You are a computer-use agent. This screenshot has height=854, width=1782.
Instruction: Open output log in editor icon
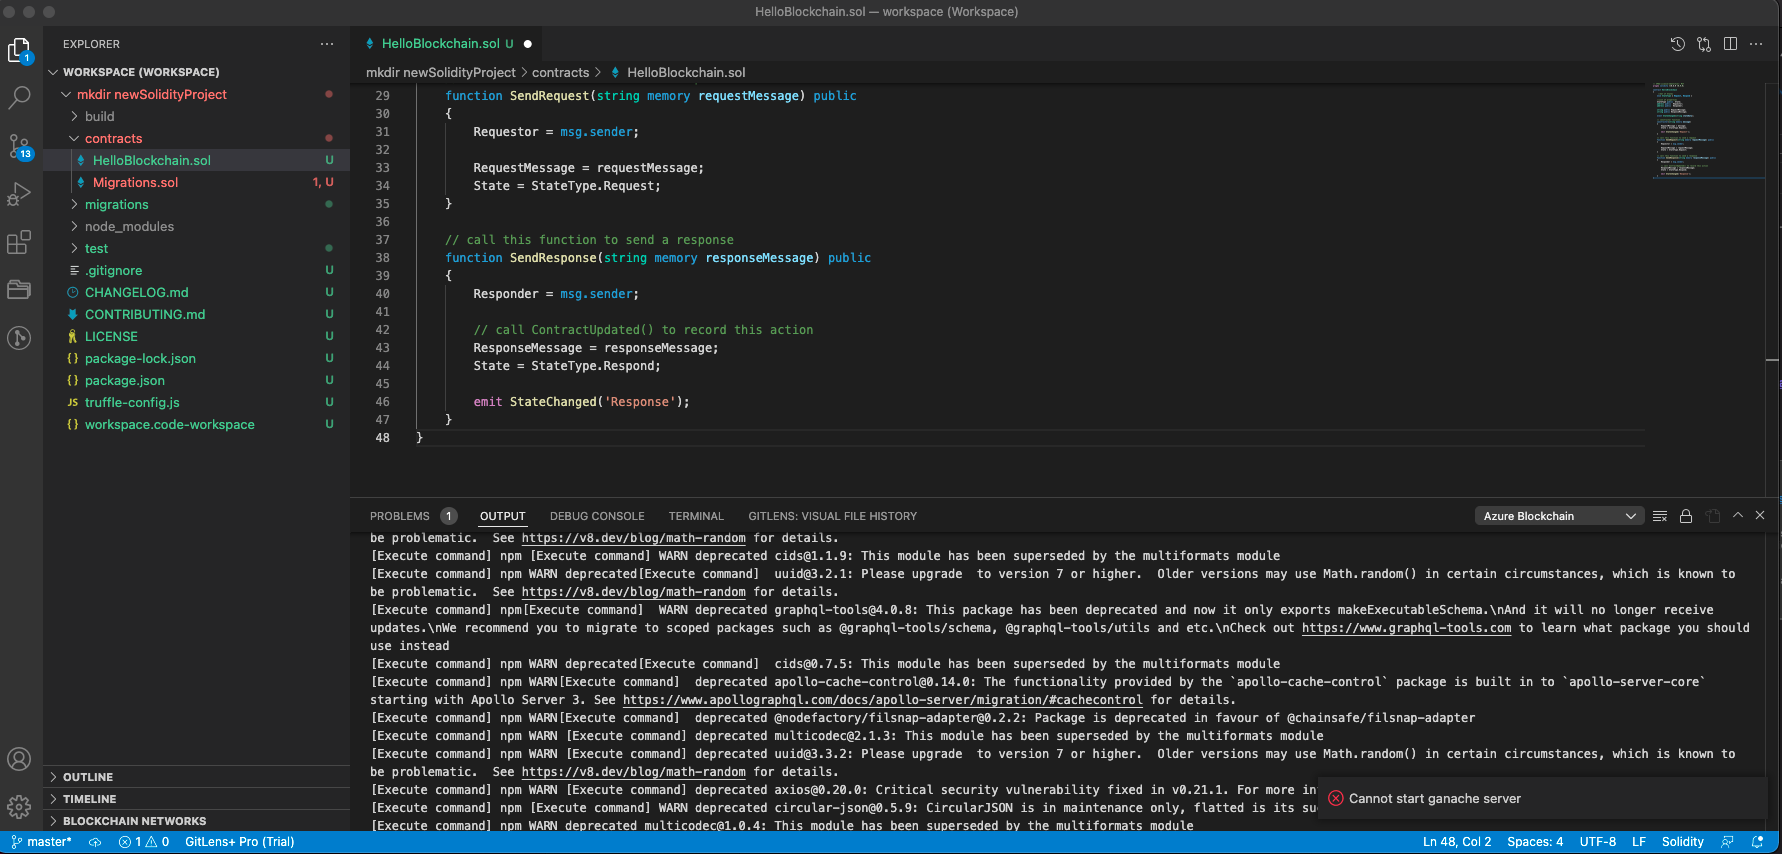1713,516
